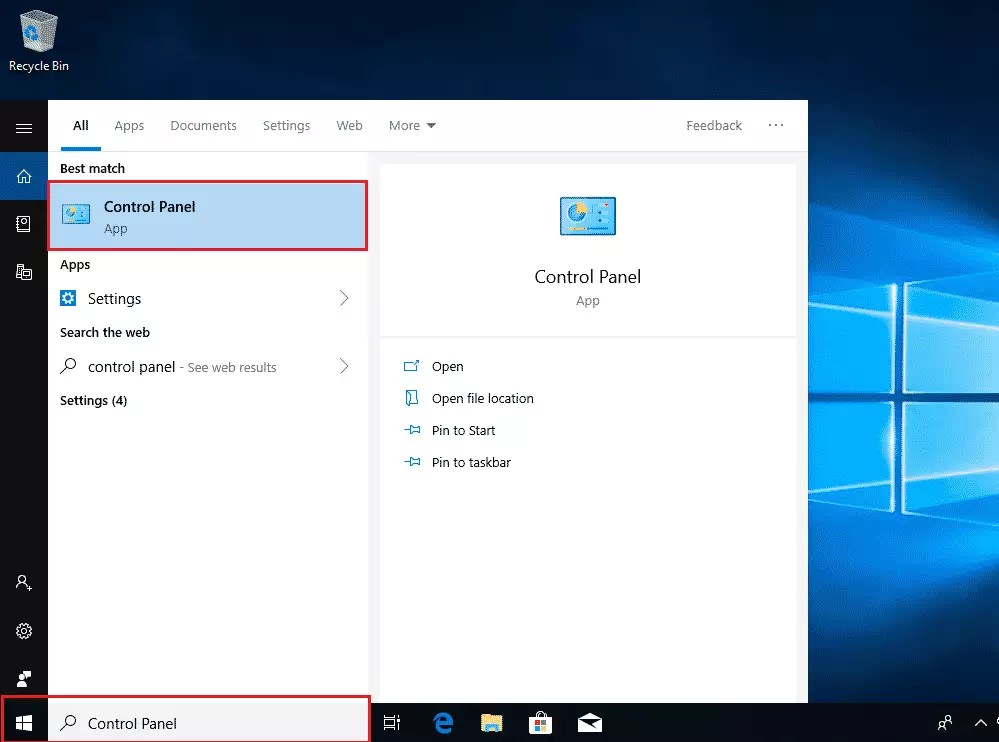Viewport: 999px width, 742px height.
Task: Expand the Settings app search result
Action: pyautogui.click(x=343, y=298)
